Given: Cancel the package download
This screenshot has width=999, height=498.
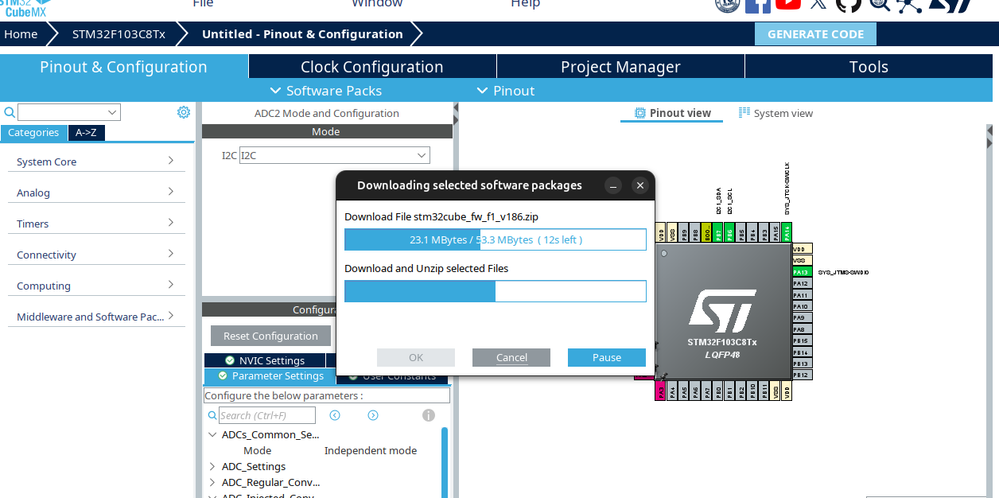Looking at the screenshot, I should [x=511, y=357].
